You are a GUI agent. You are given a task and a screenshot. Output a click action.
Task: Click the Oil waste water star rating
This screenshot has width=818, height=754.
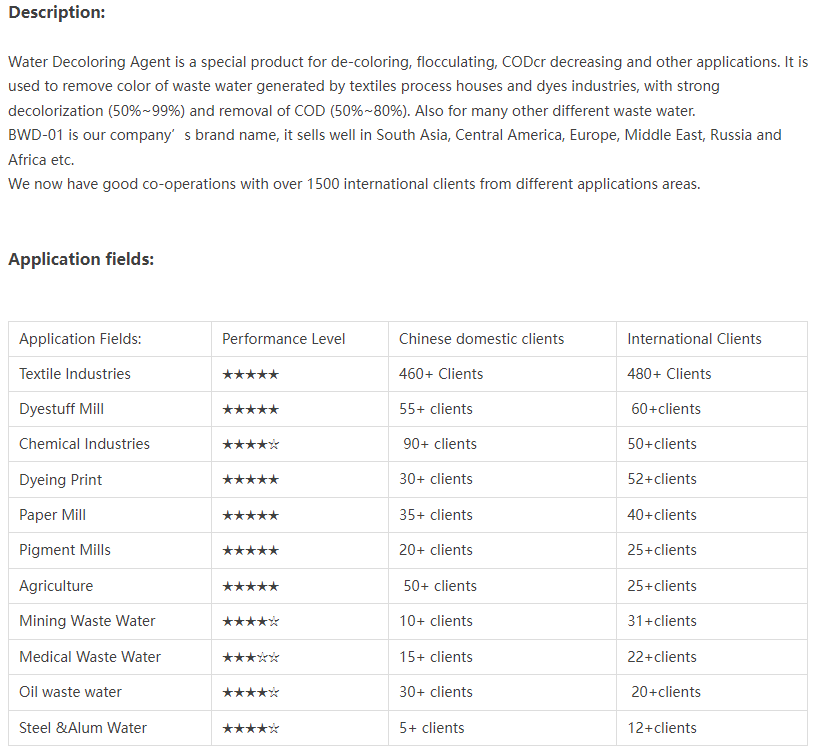(250, 692)
